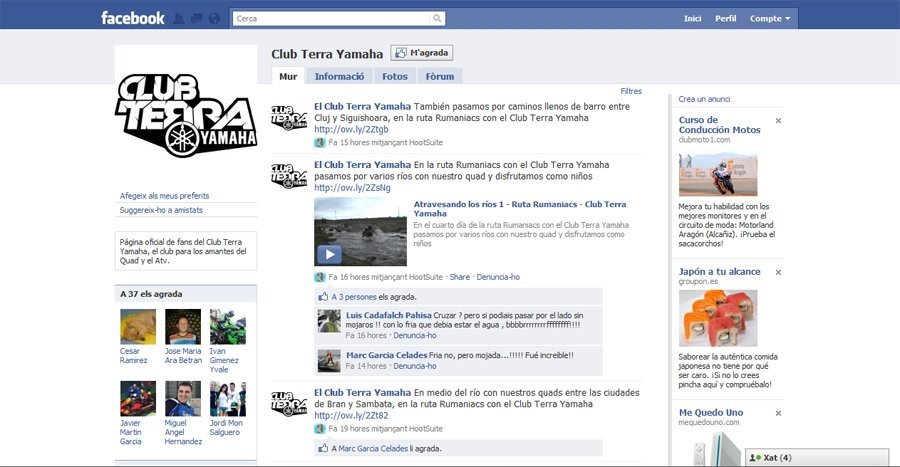
Task: Close the Japón a tu alcance ad
Action: pos(778,272)
